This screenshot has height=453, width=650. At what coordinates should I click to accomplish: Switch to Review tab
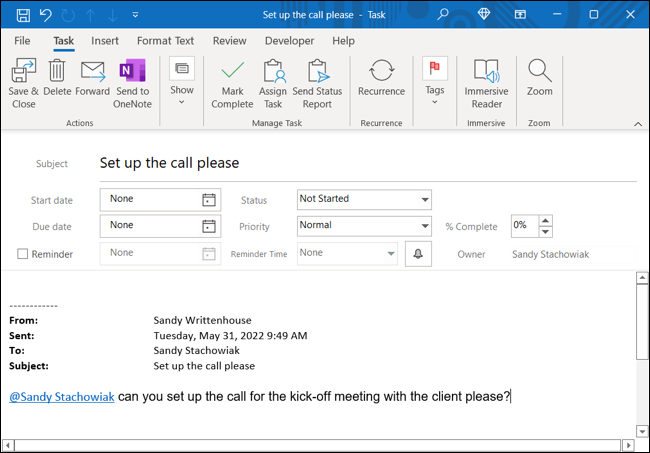[x=230, y=41]
